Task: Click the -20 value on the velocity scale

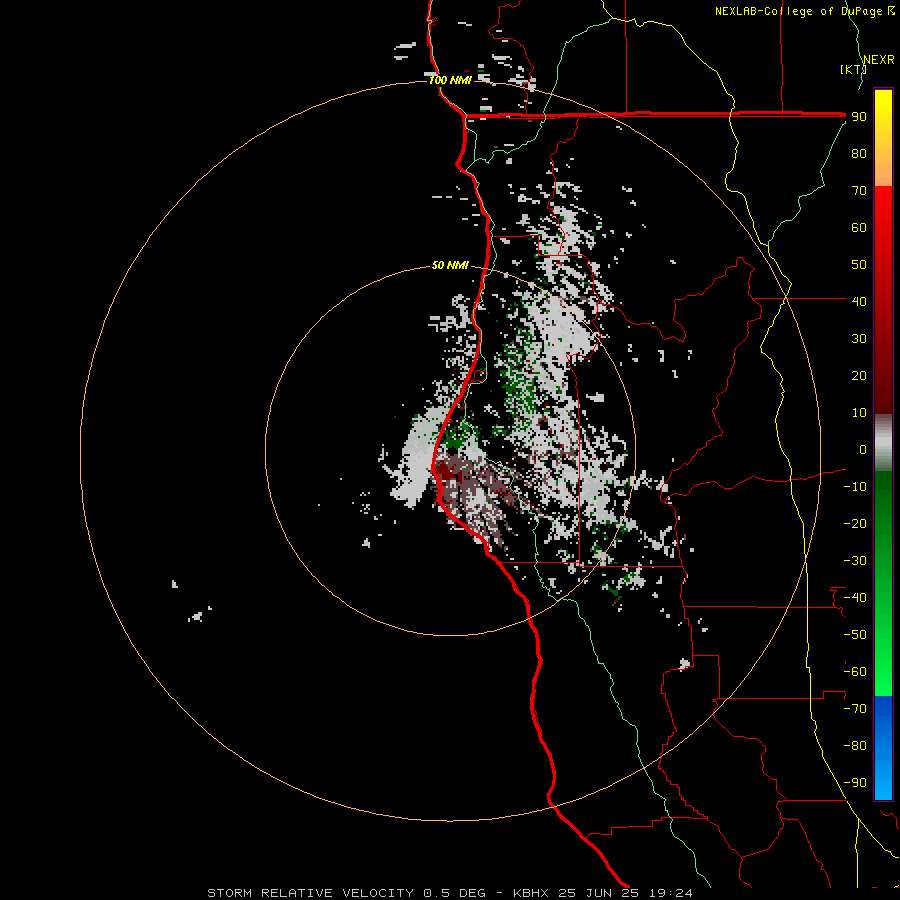Action: (855, 523)
